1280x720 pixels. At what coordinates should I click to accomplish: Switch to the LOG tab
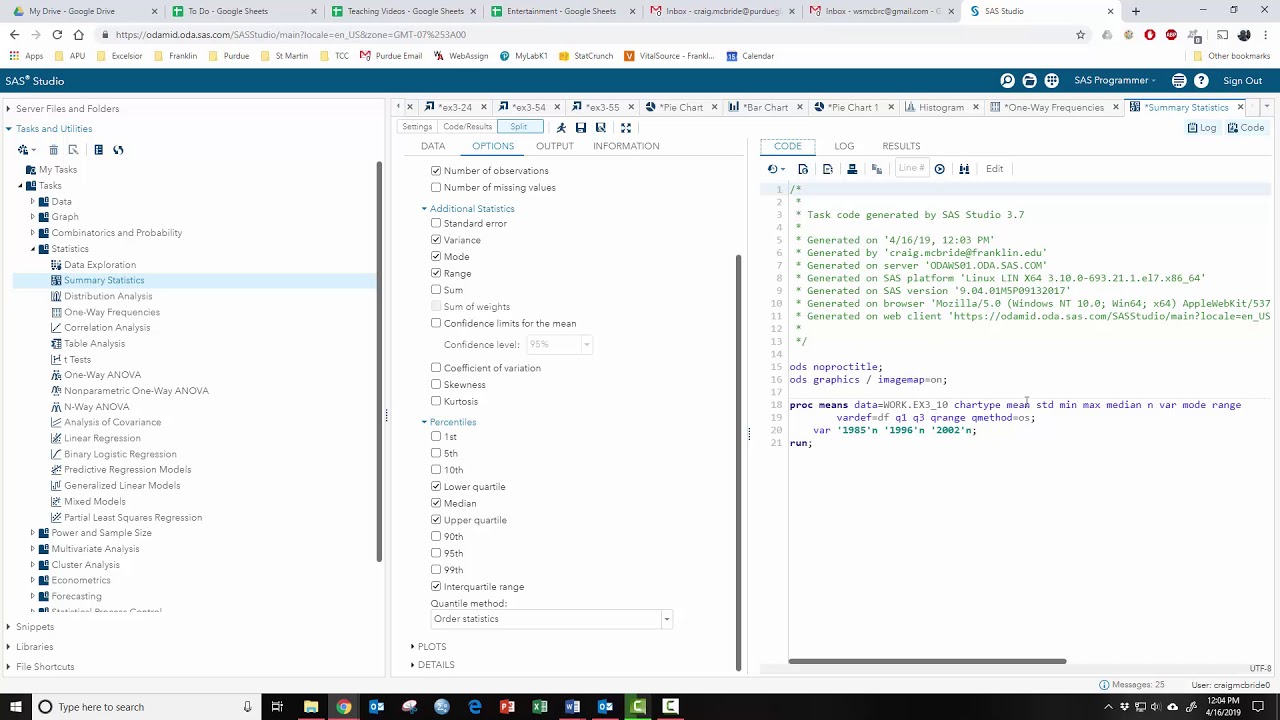pyautogui.click(x=844, y=146)
